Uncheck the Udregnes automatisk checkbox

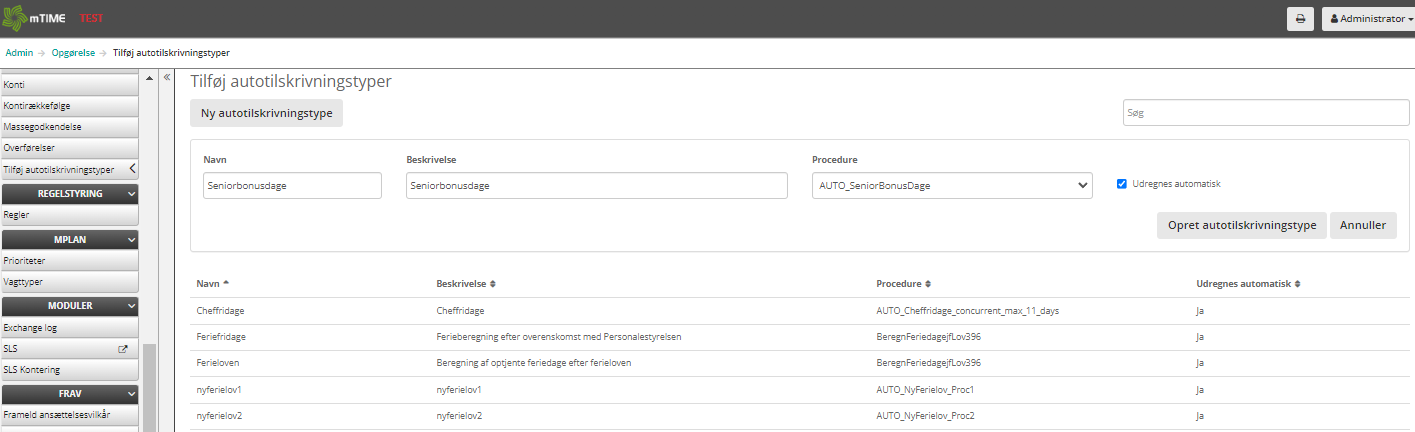[x=1122, y=184]
